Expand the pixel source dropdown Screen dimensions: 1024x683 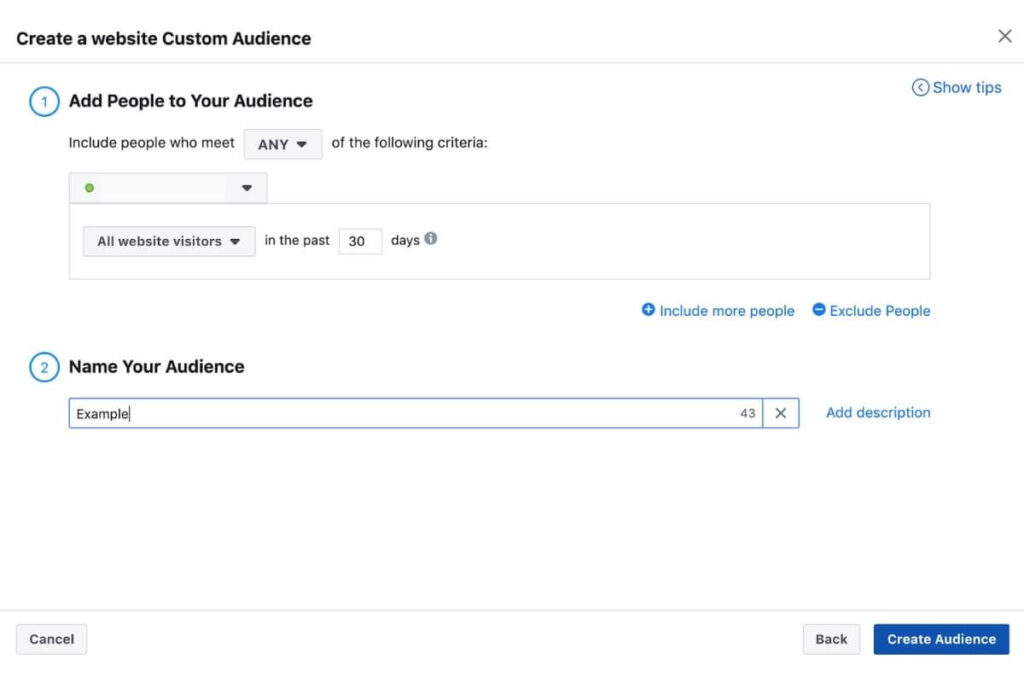(x=246, y=188)
